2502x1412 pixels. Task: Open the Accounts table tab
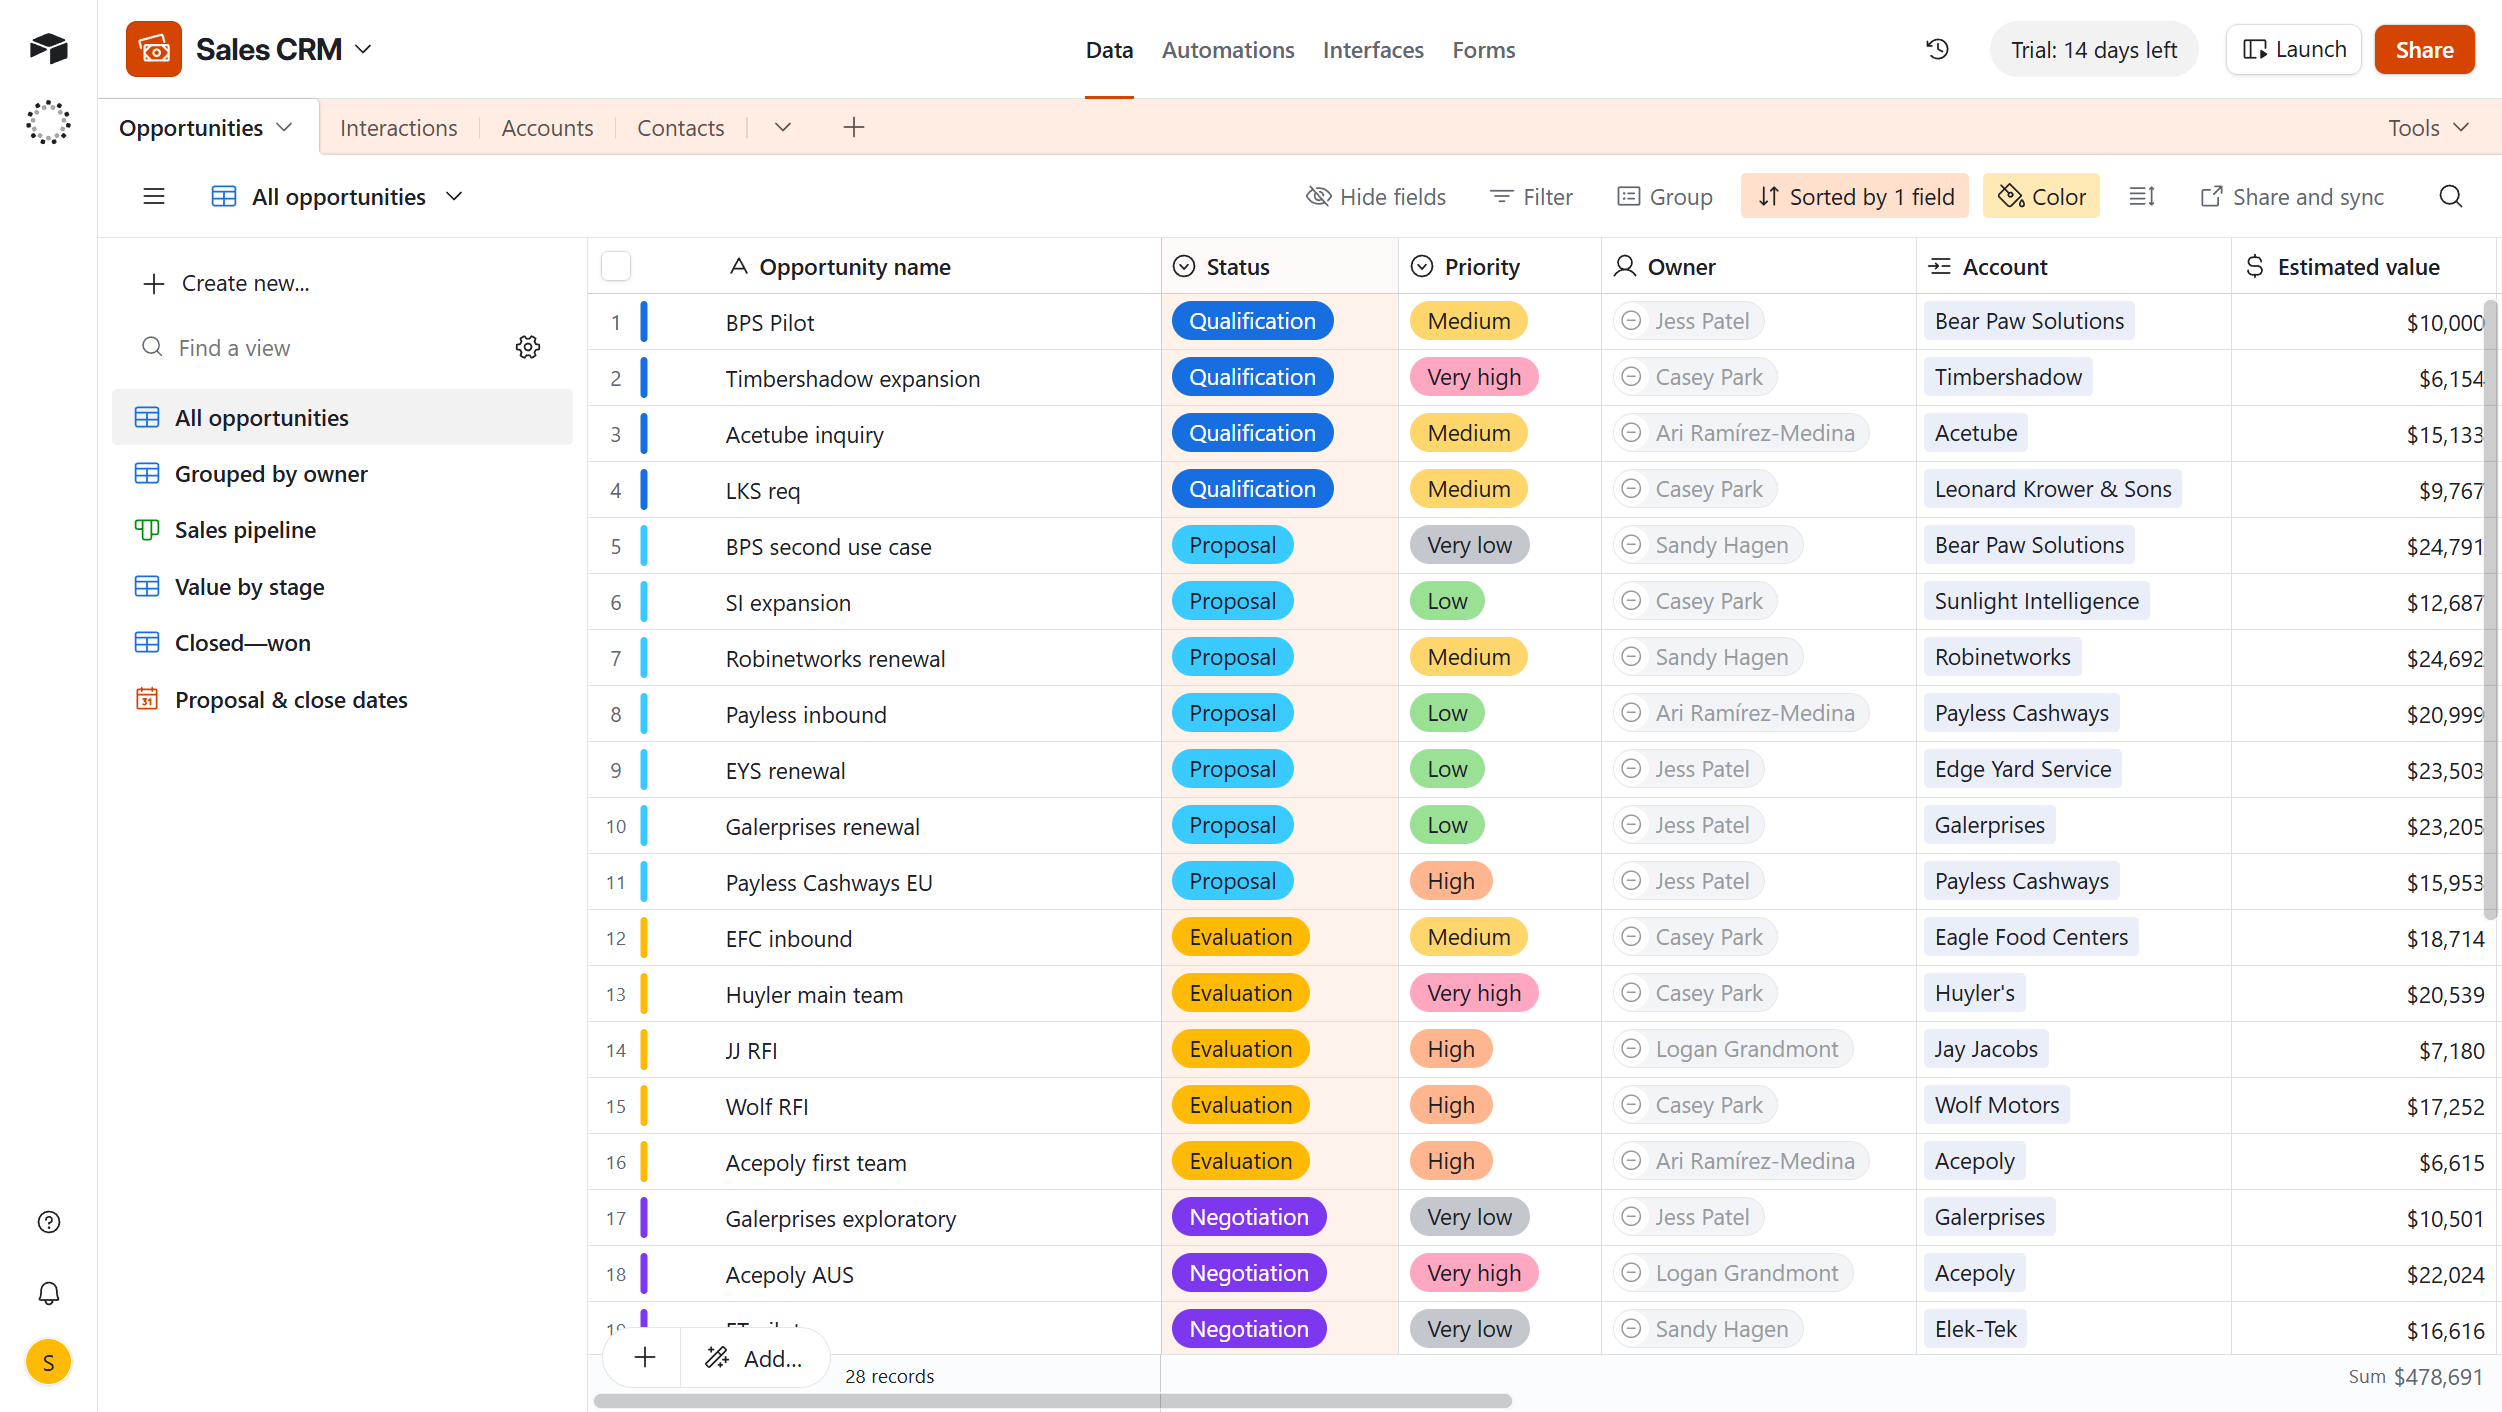click(547, 127)
